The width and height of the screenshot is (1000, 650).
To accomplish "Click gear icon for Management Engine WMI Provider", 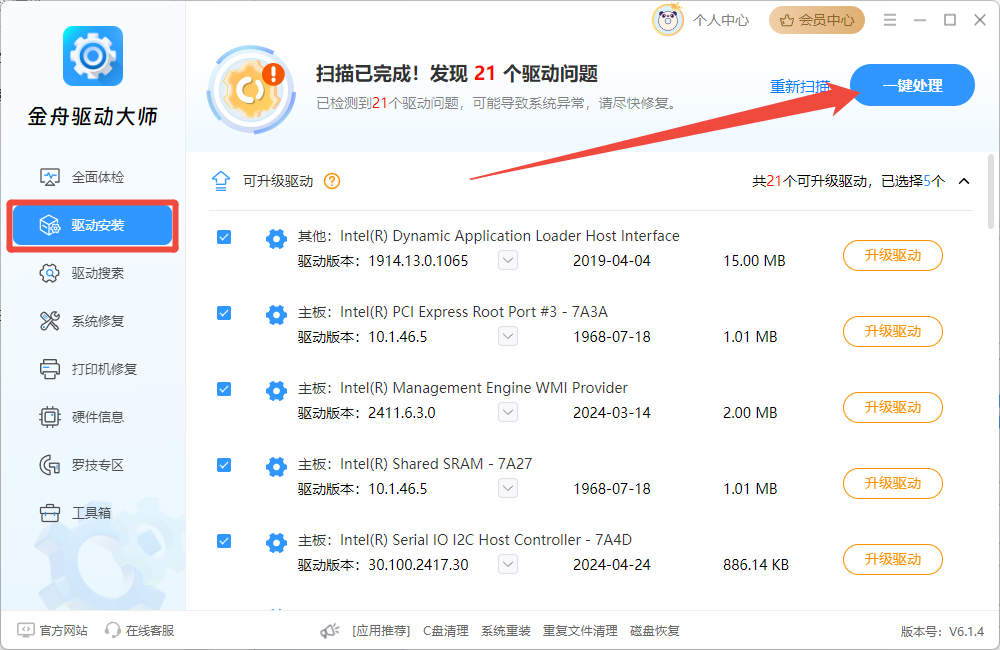I will click(x=276, y=390).
